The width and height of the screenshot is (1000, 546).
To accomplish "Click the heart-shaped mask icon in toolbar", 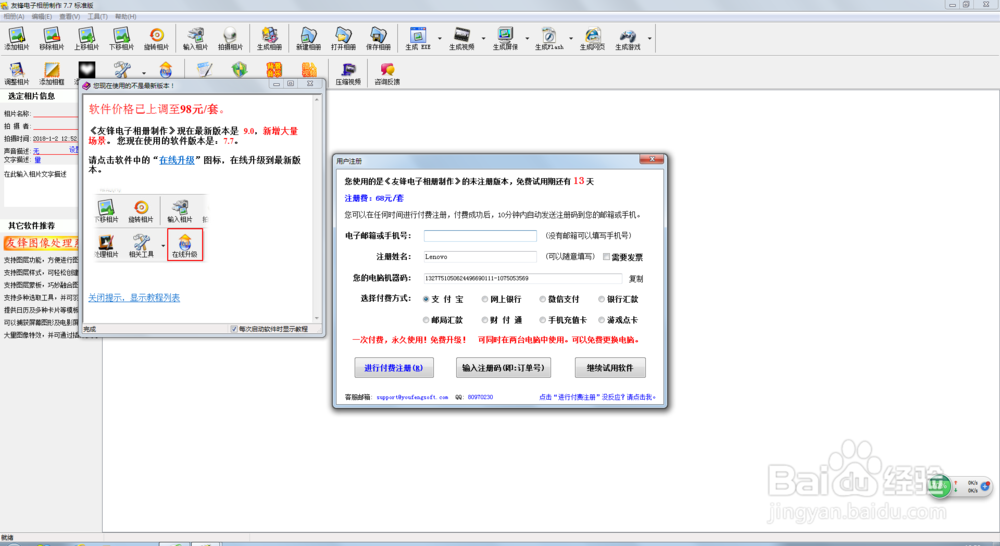I will click(87, 70).
